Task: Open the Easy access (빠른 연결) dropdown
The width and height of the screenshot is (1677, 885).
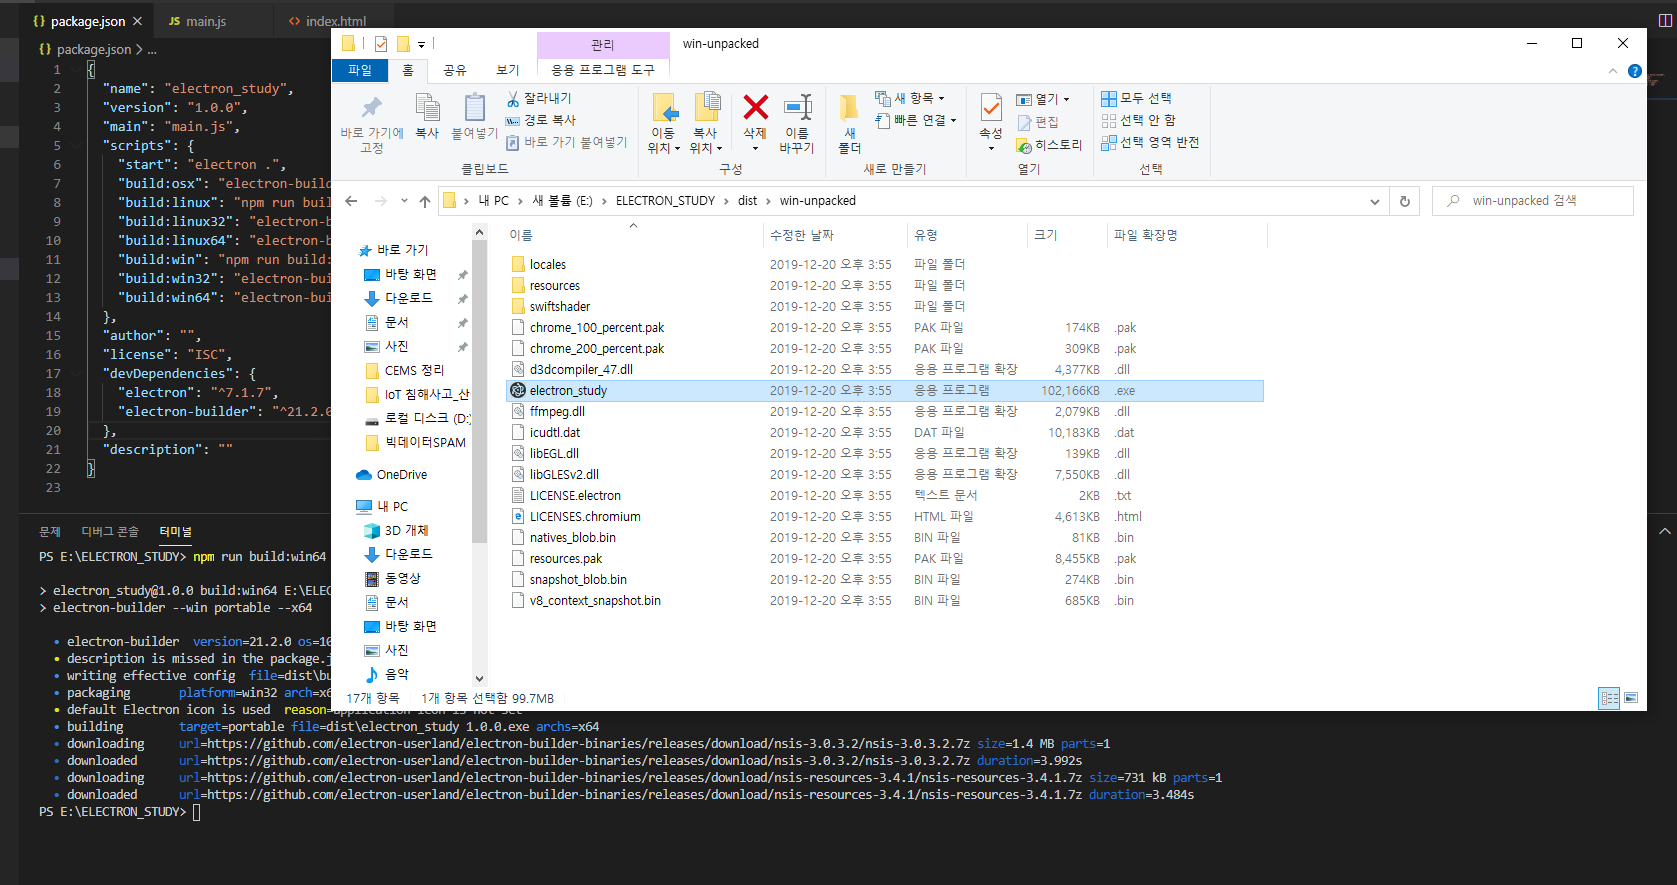Action: click(915, 120)
